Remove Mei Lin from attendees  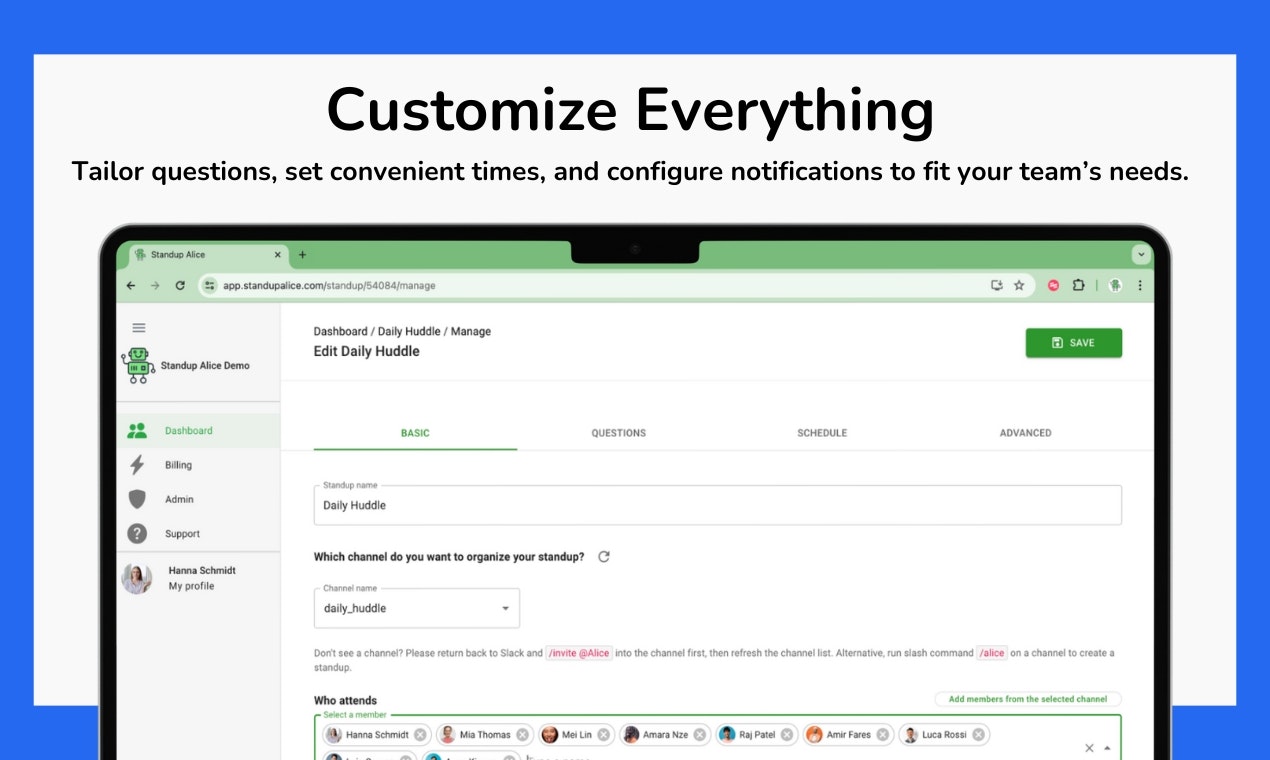click(603, 735)
